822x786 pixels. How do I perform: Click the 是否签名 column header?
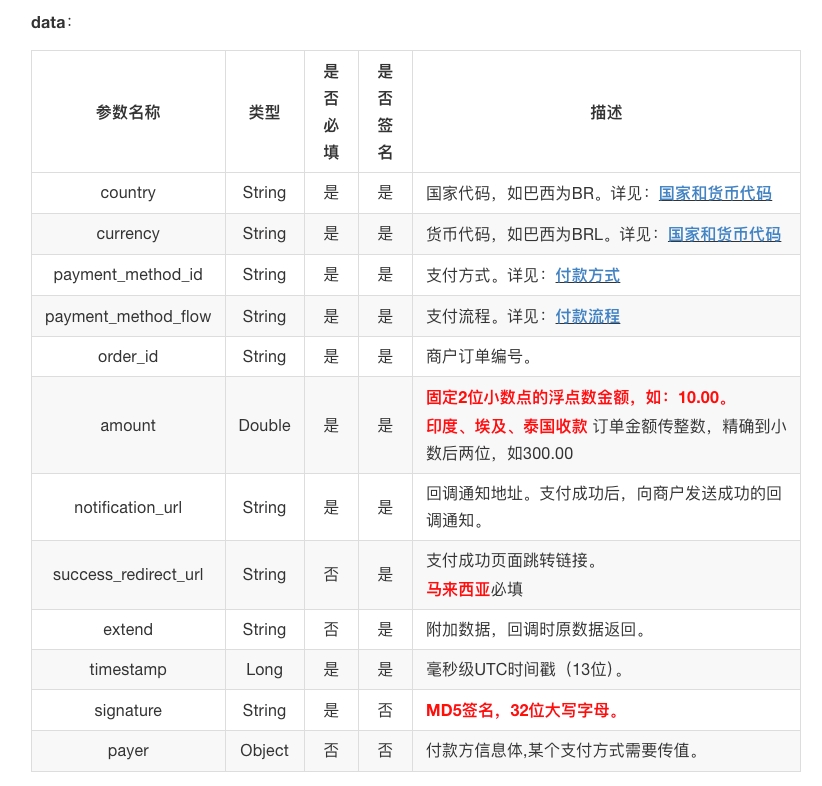coord(385,112)
